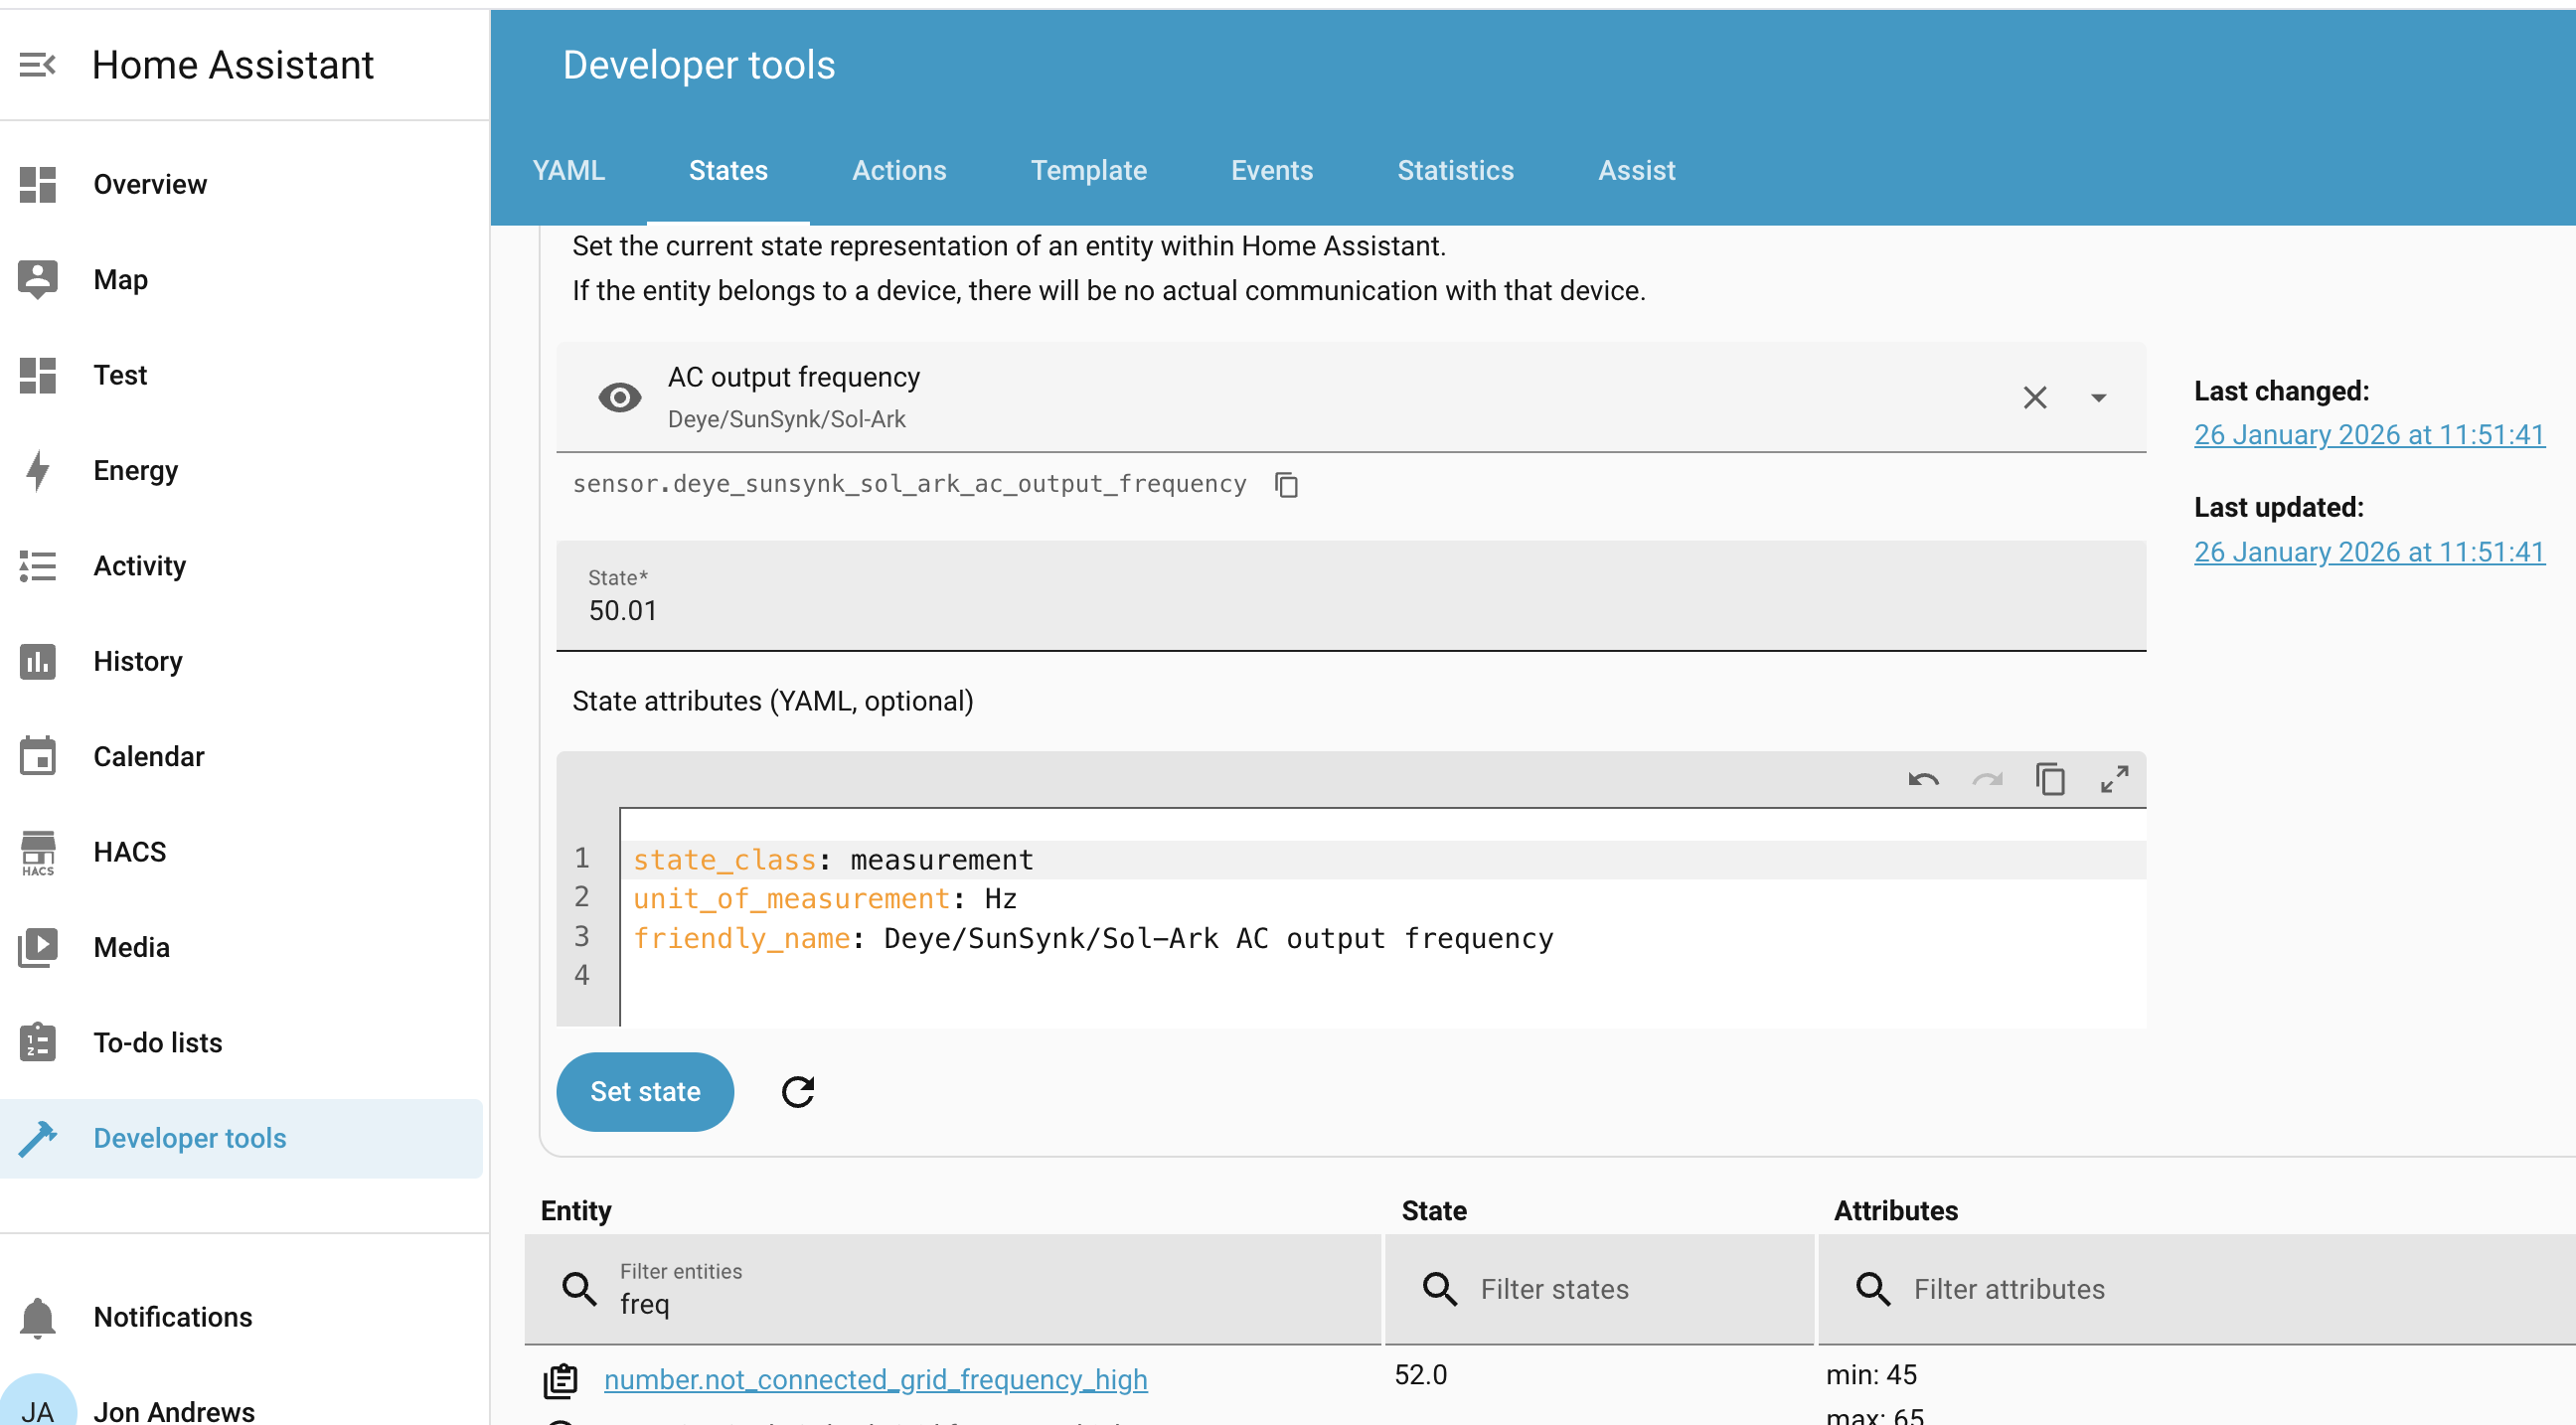Focus the State value field showing 50.01
The image size is (2576, 1425).
pos(1350,596)
